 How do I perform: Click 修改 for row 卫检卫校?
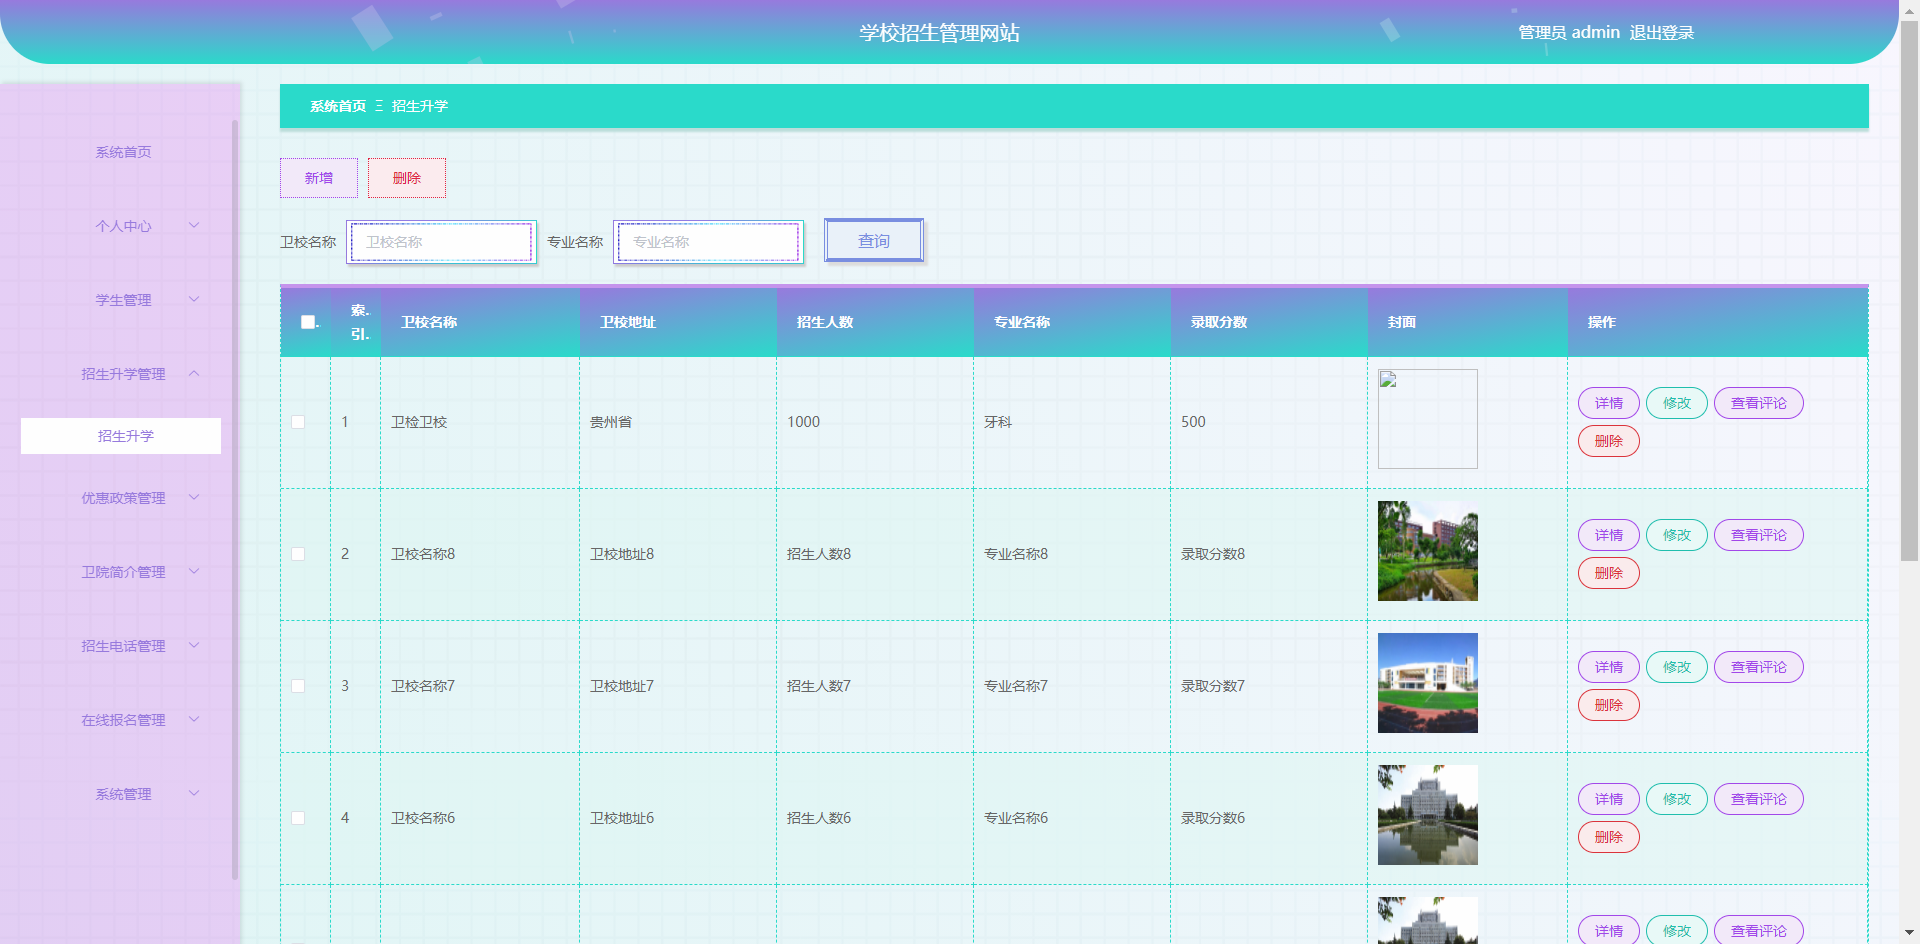coord(1677,403)
